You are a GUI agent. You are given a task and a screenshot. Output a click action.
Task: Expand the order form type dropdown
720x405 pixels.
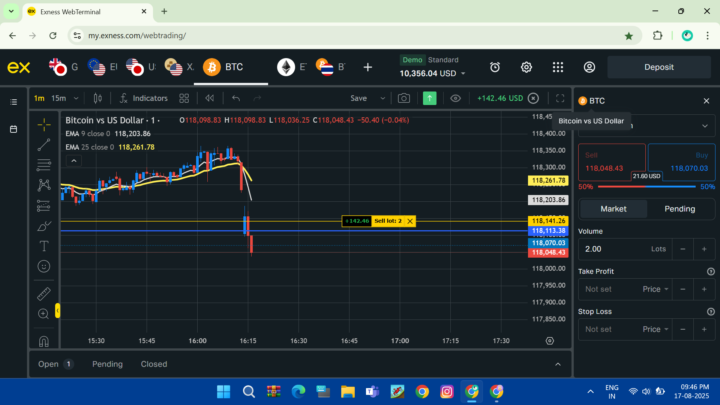(705, 126)
